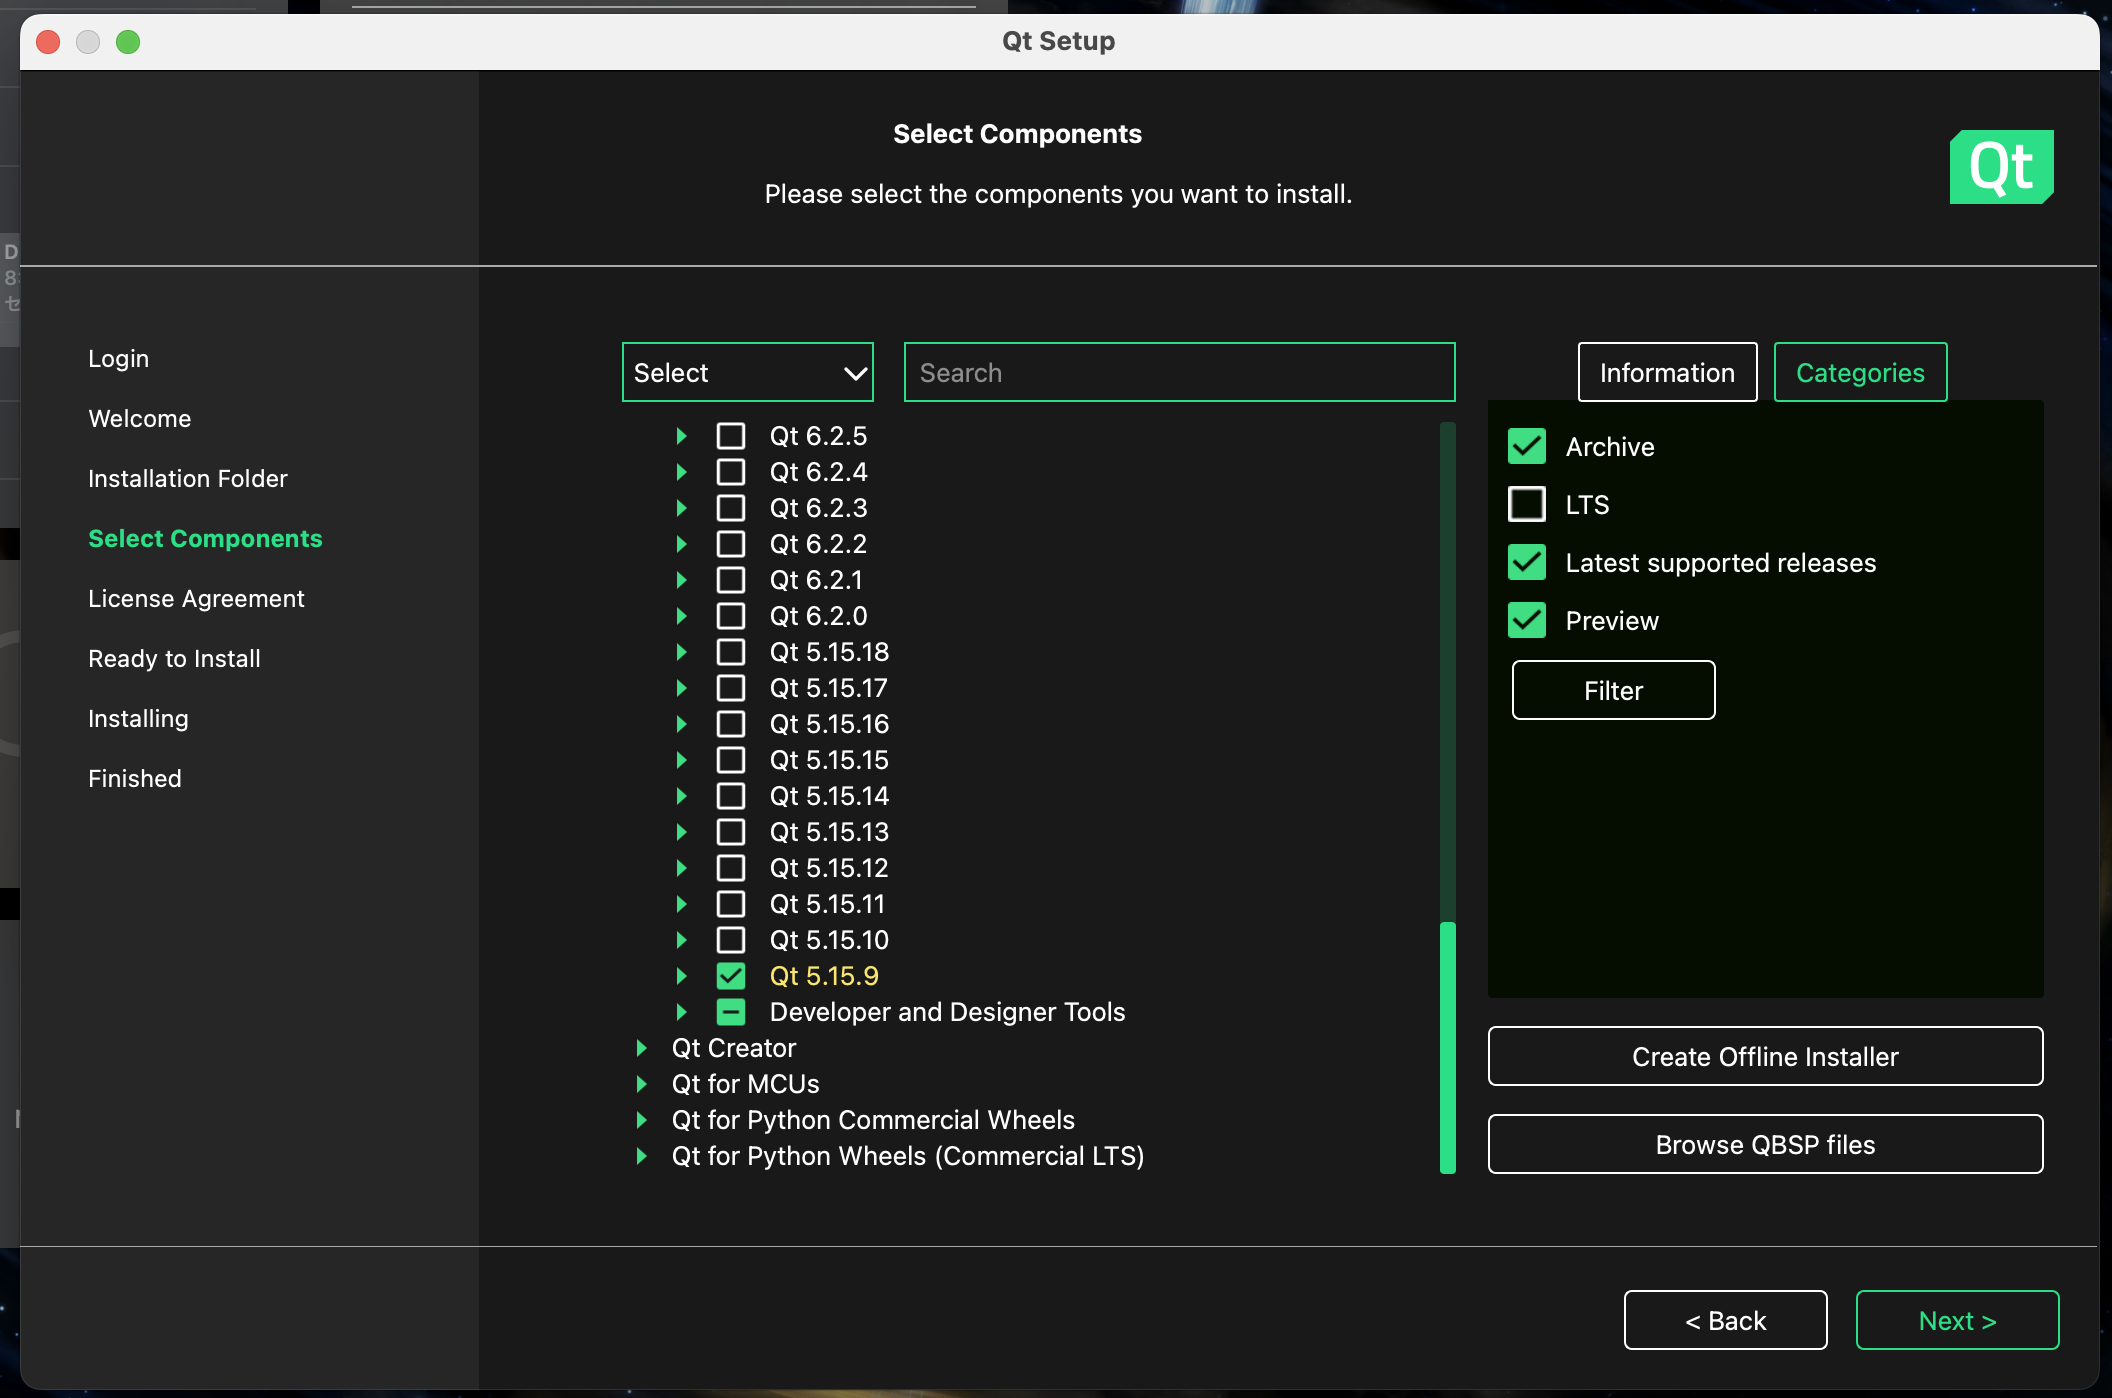Expand Qt for Python Commercial Wheels

tap(642, 1119)
